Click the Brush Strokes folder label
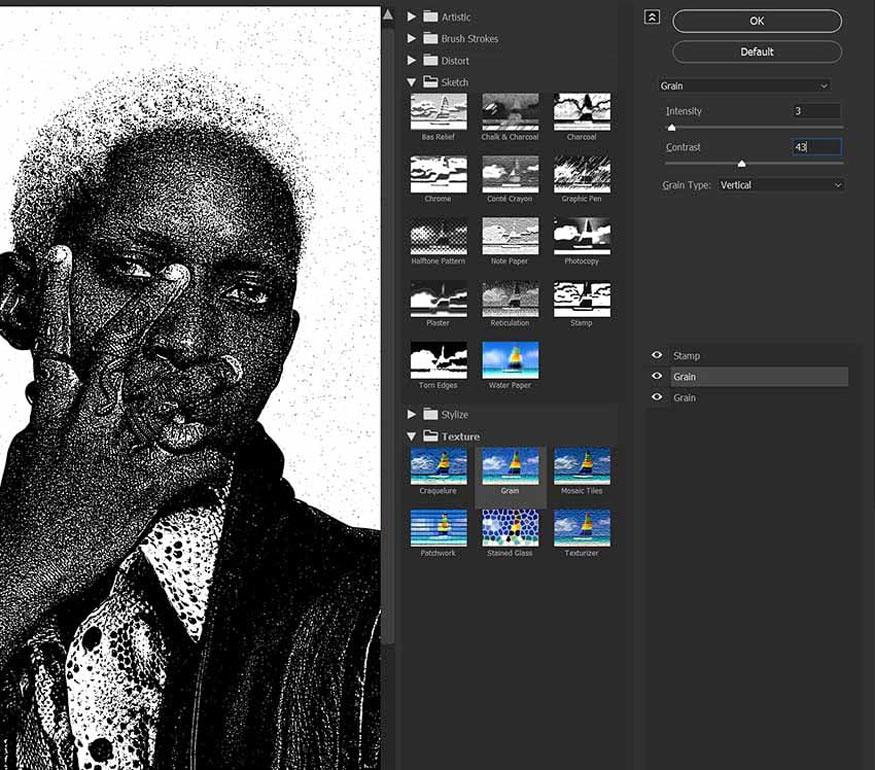The height and width of the screenshot is (770, 875). tap(469, 38)
